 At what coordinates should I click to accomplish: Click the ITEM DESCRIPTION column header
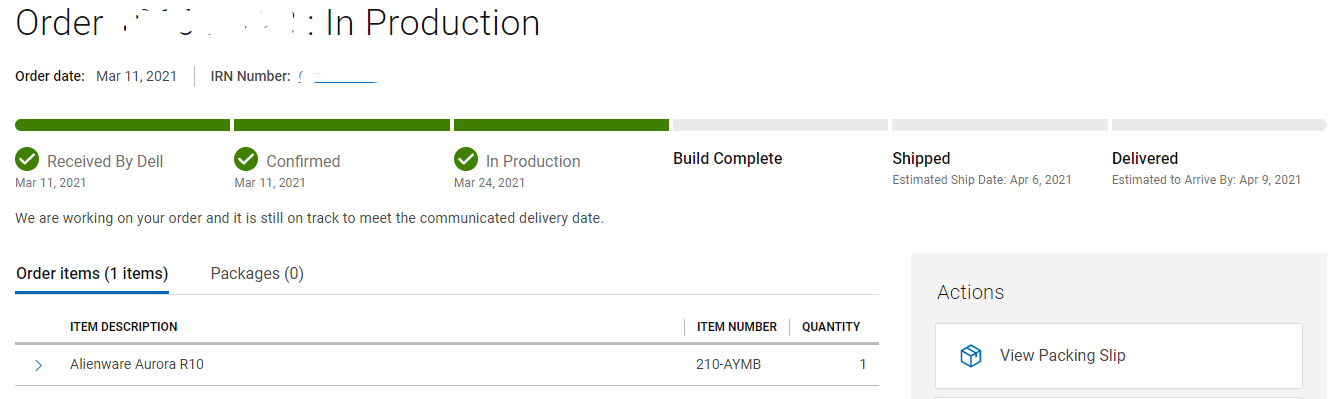(x=124, y=327)
